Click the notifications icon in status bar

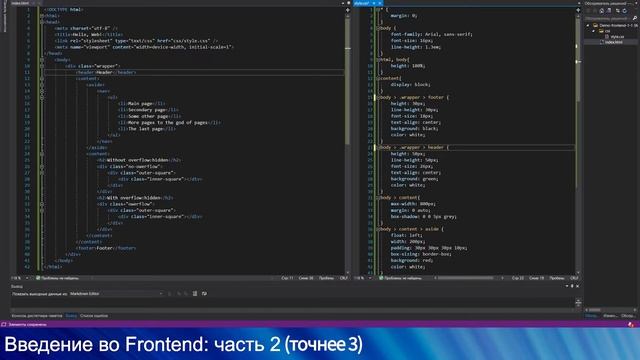(631, 324)
